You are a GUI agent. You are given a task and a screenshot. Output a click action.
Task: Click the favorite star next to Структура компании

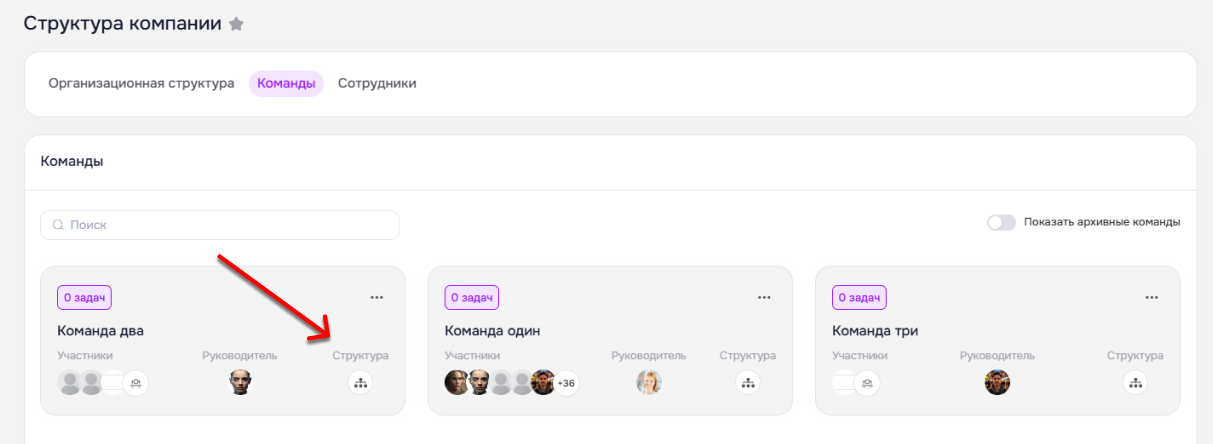[236, 24]
